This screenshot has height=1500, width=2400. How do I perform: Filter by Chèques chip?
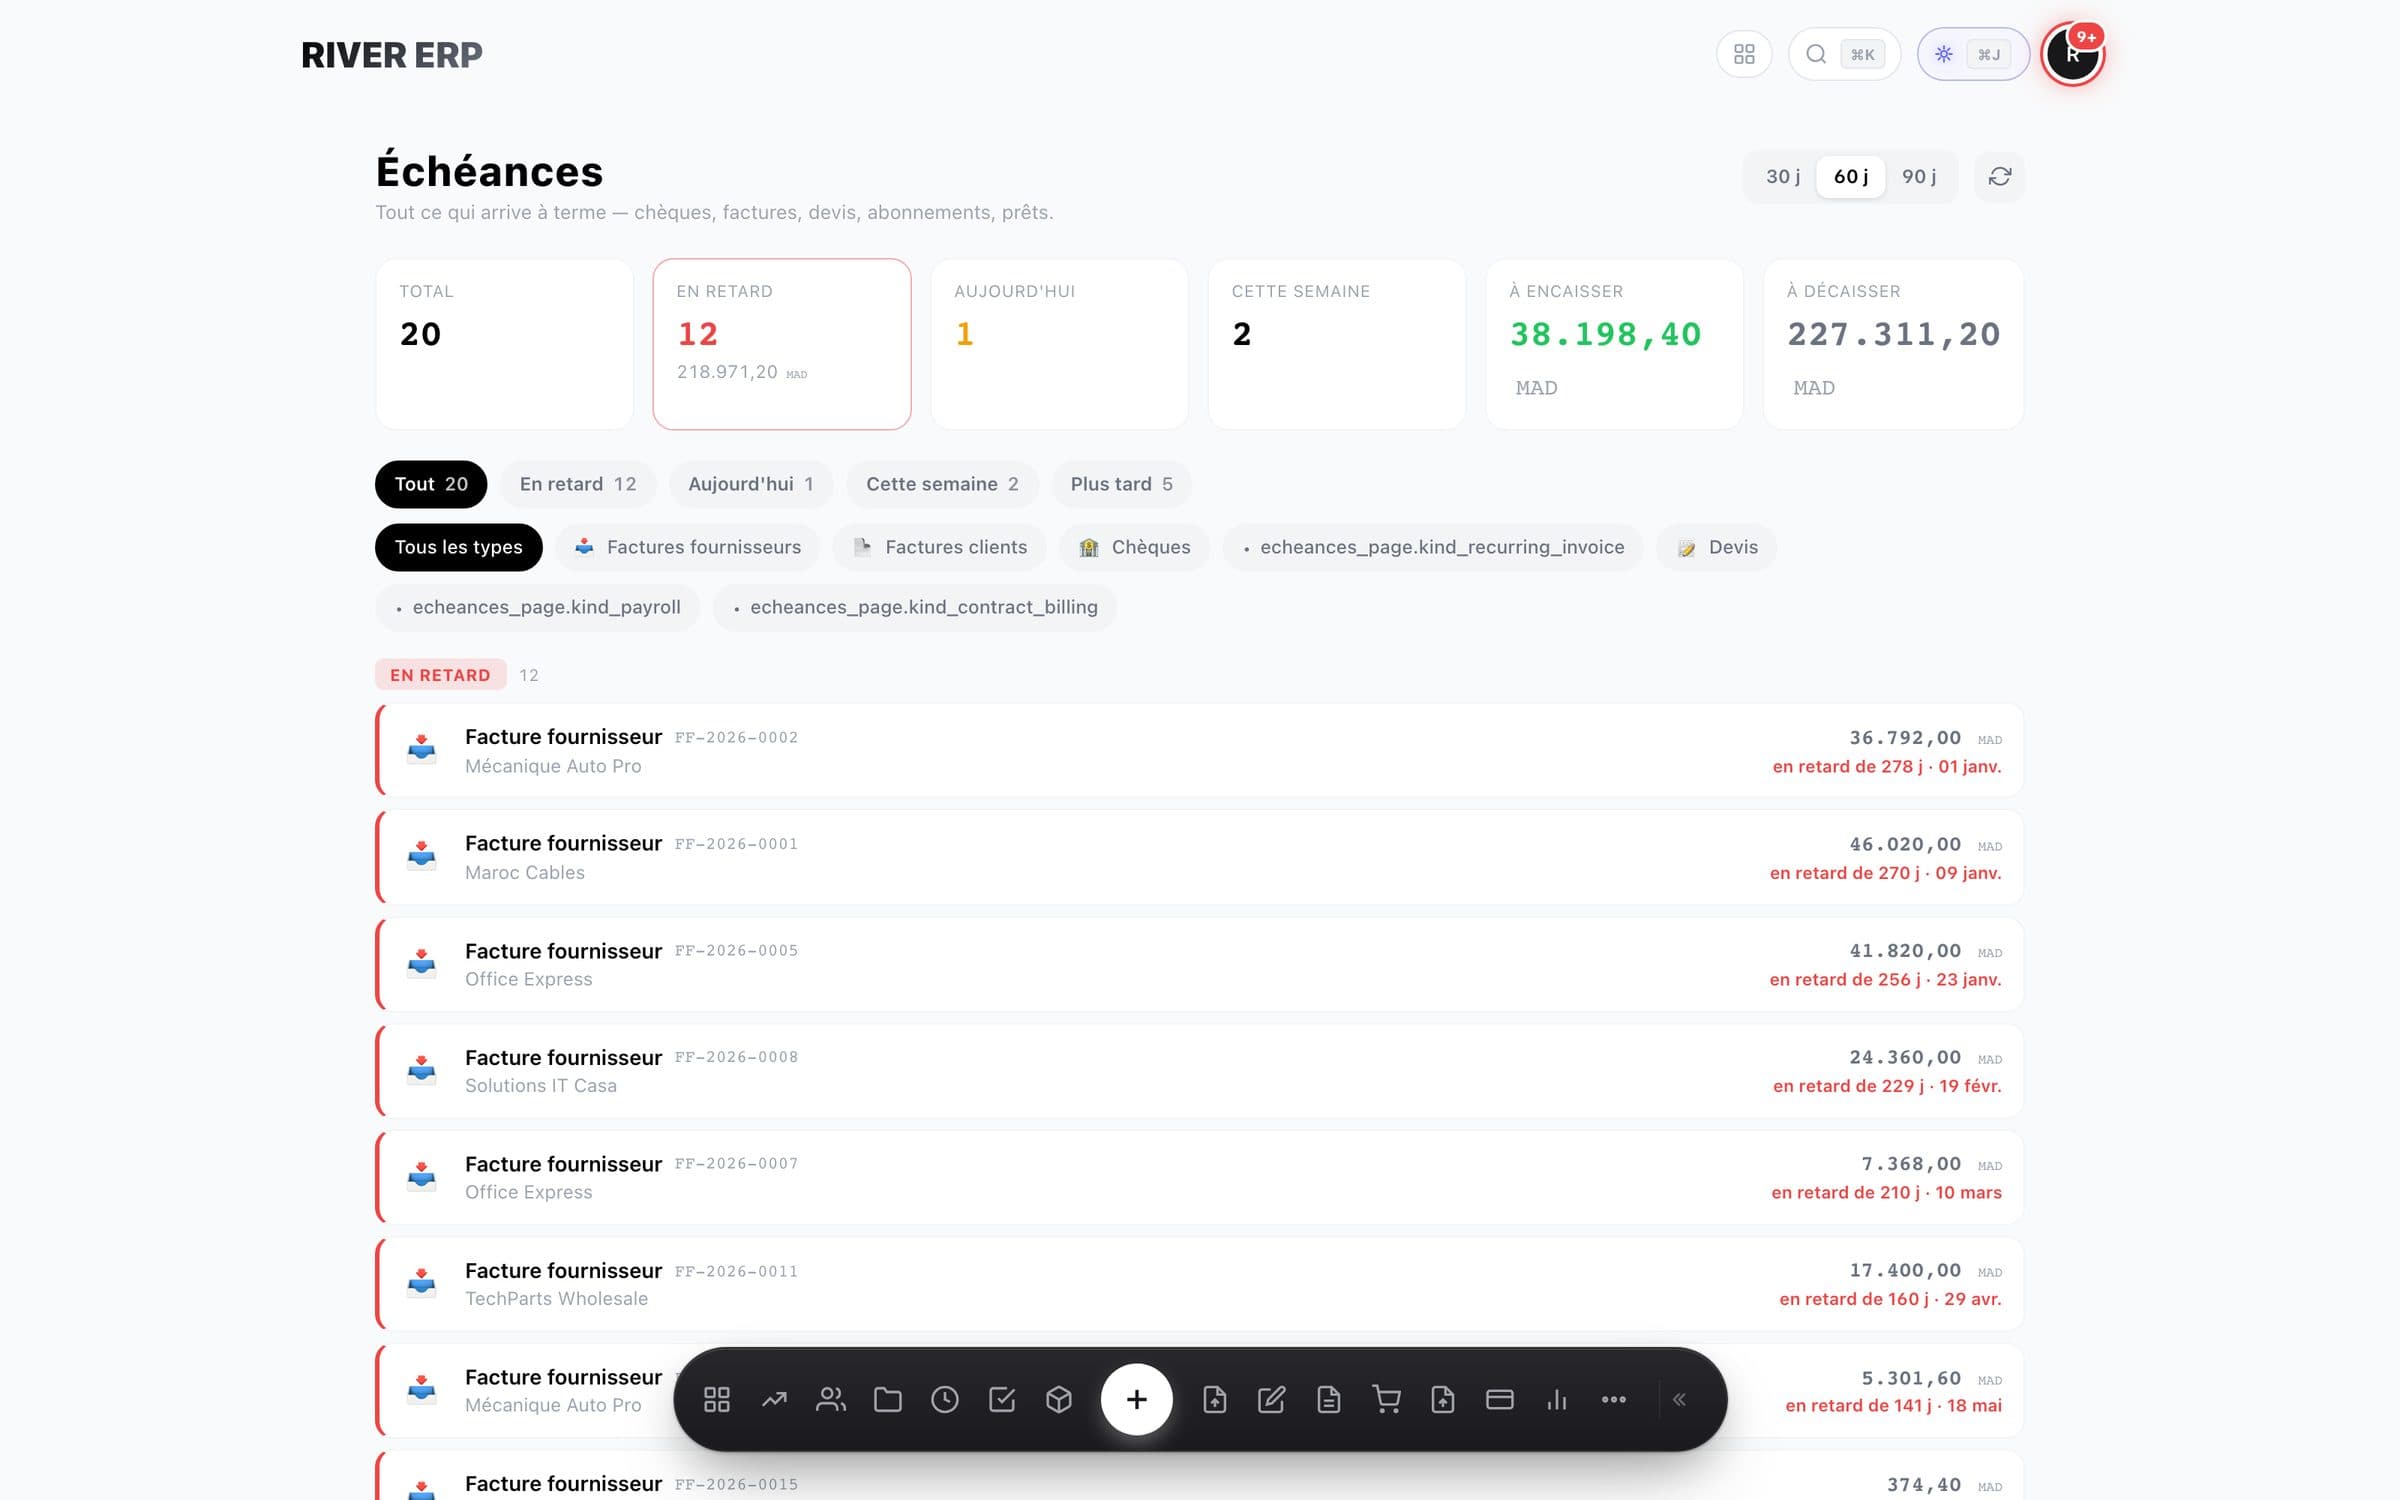click(x=1134, y=547)
